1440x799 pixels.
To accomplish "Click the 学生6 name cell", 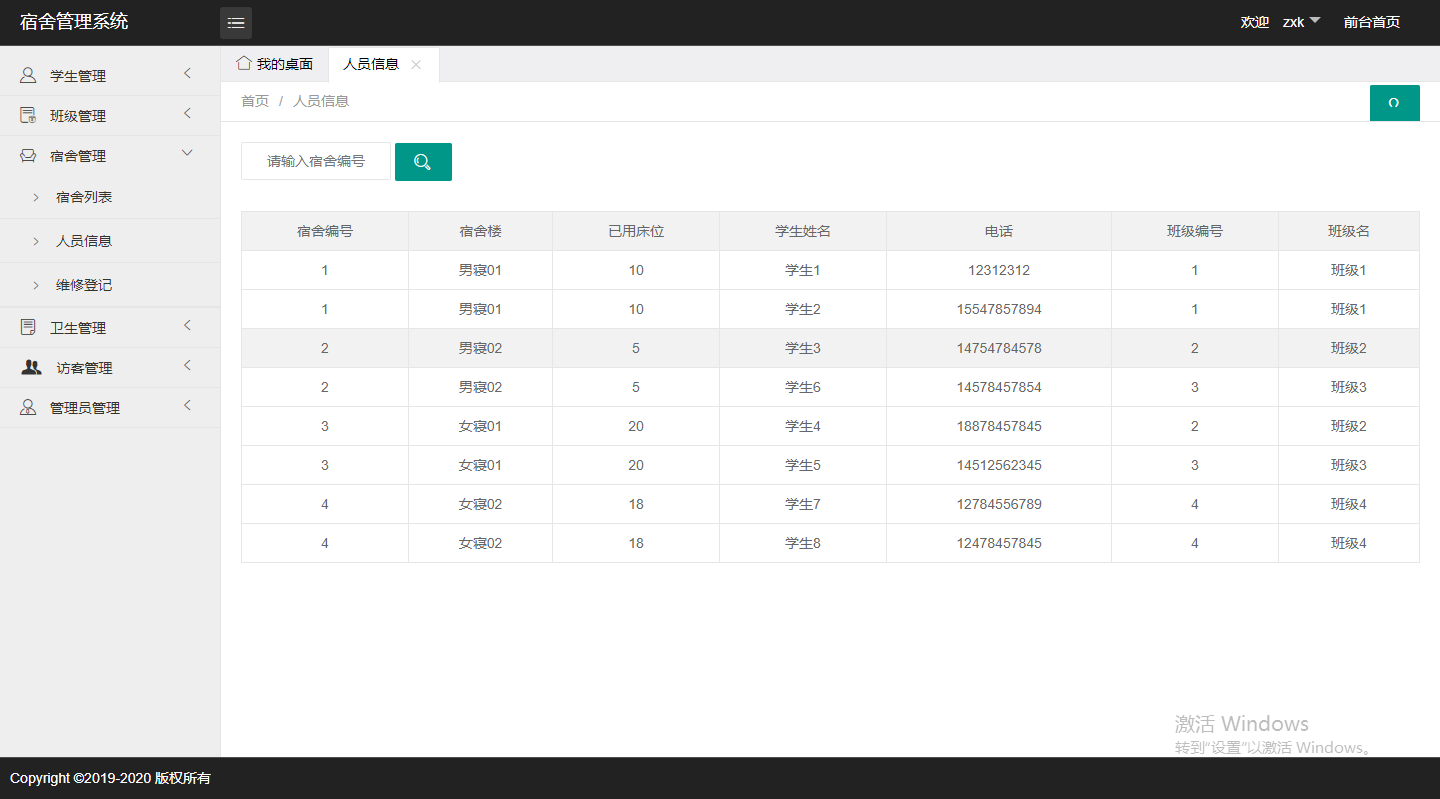I will (803, 387).
